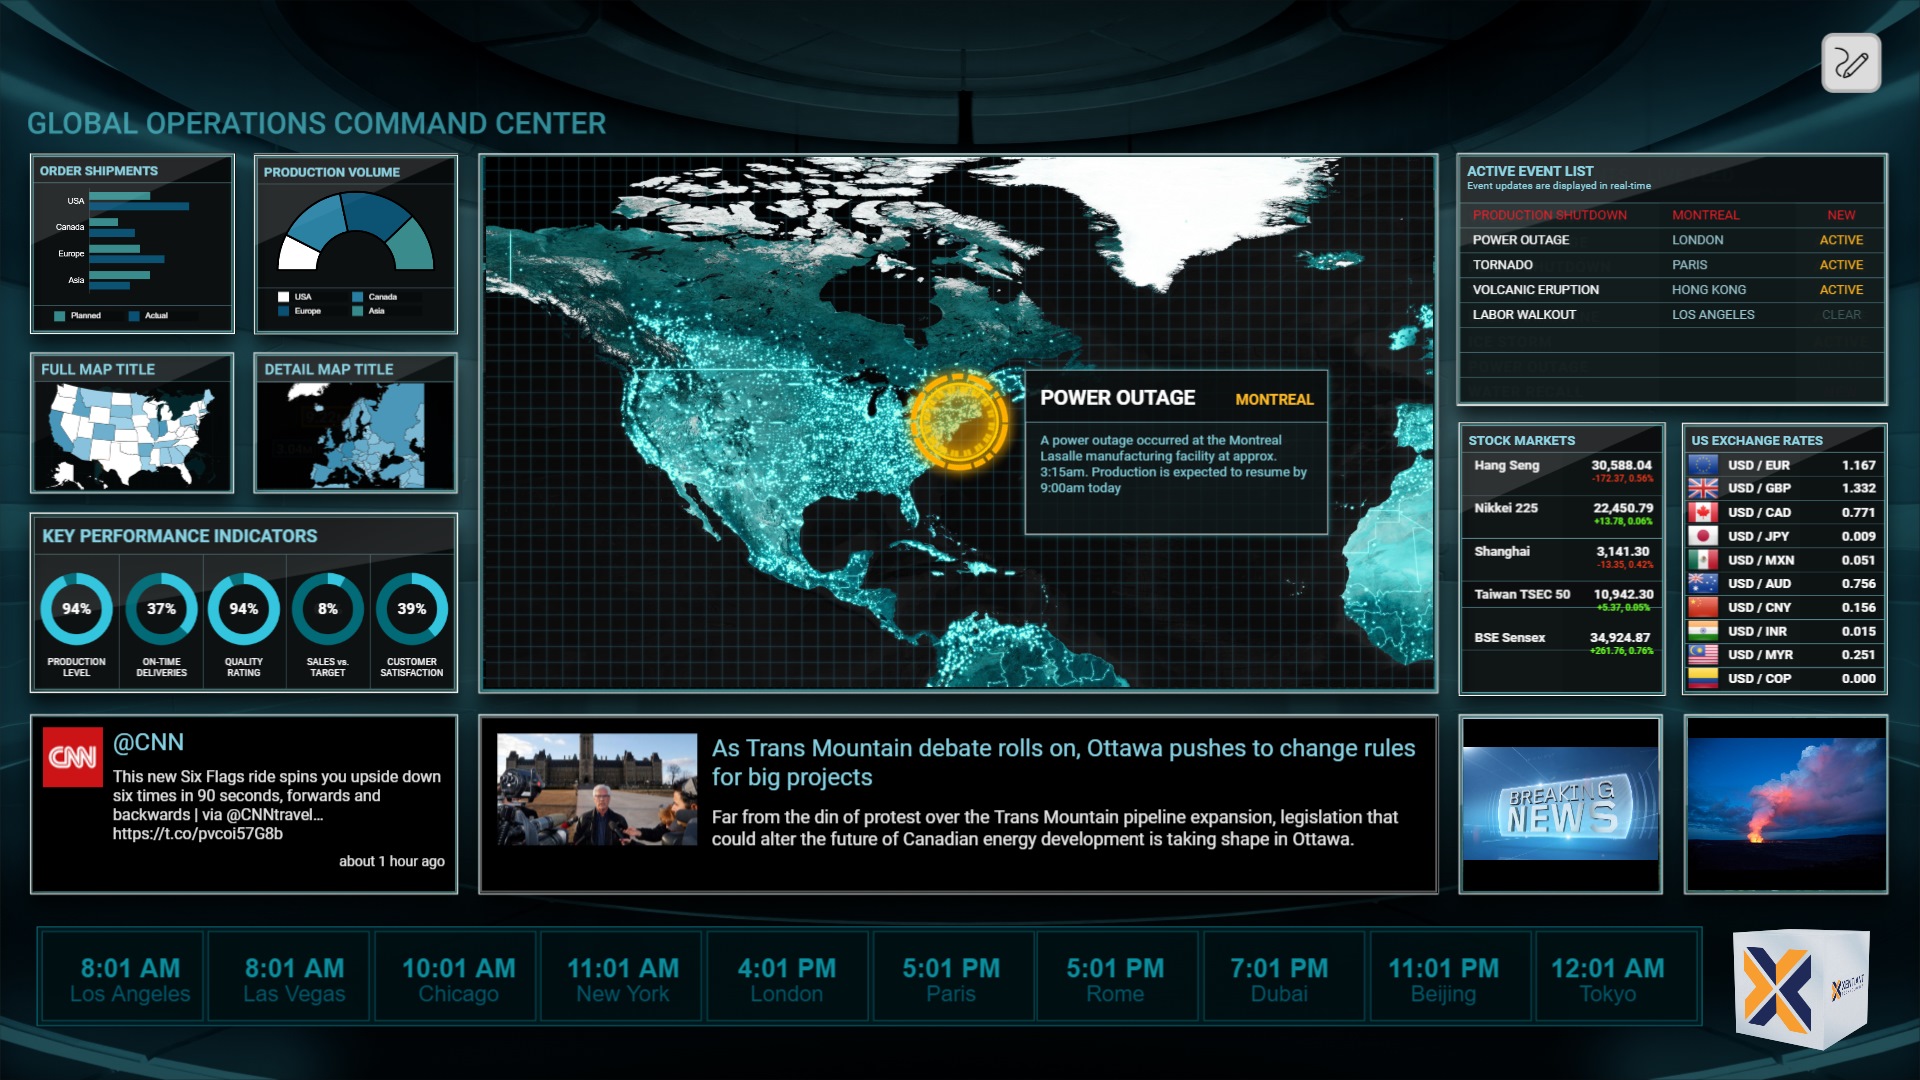This screenshot has width=1920, height=1080.
Task: Click the Power Outage London active event icon
Action: click(x=1665, y=239)
